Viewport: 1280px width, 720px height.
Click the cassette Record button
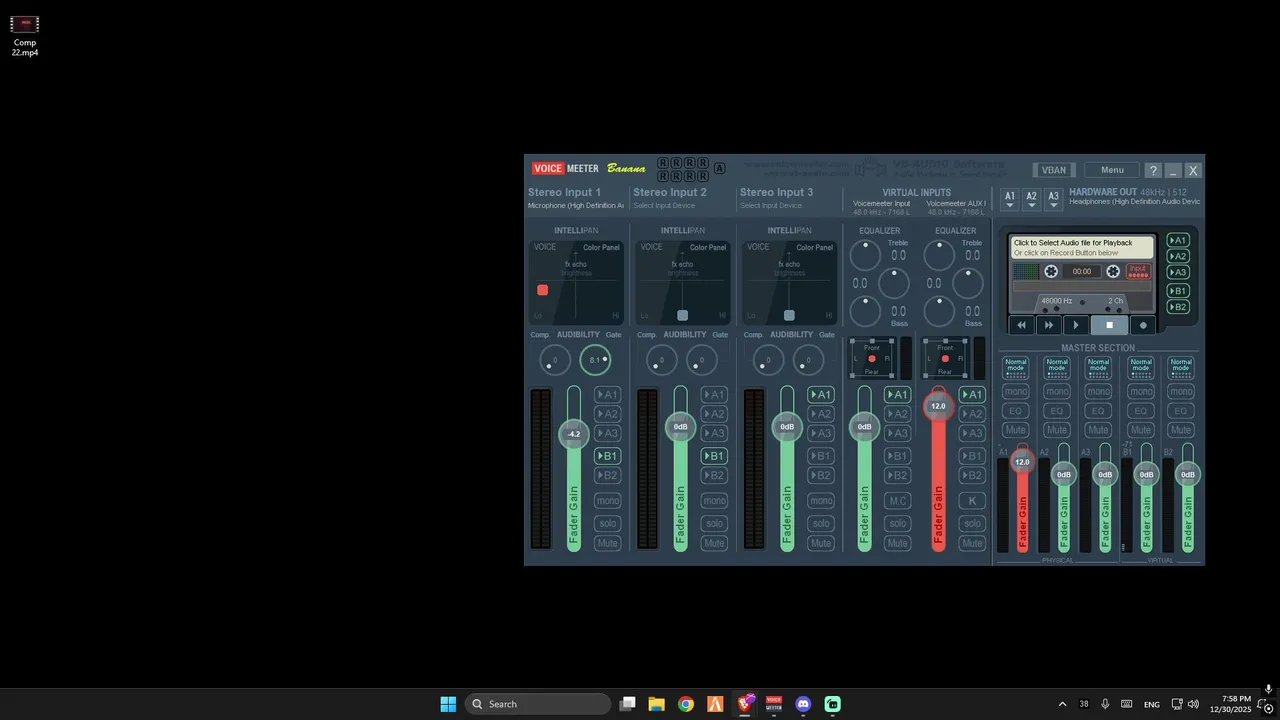[1143, 325]
